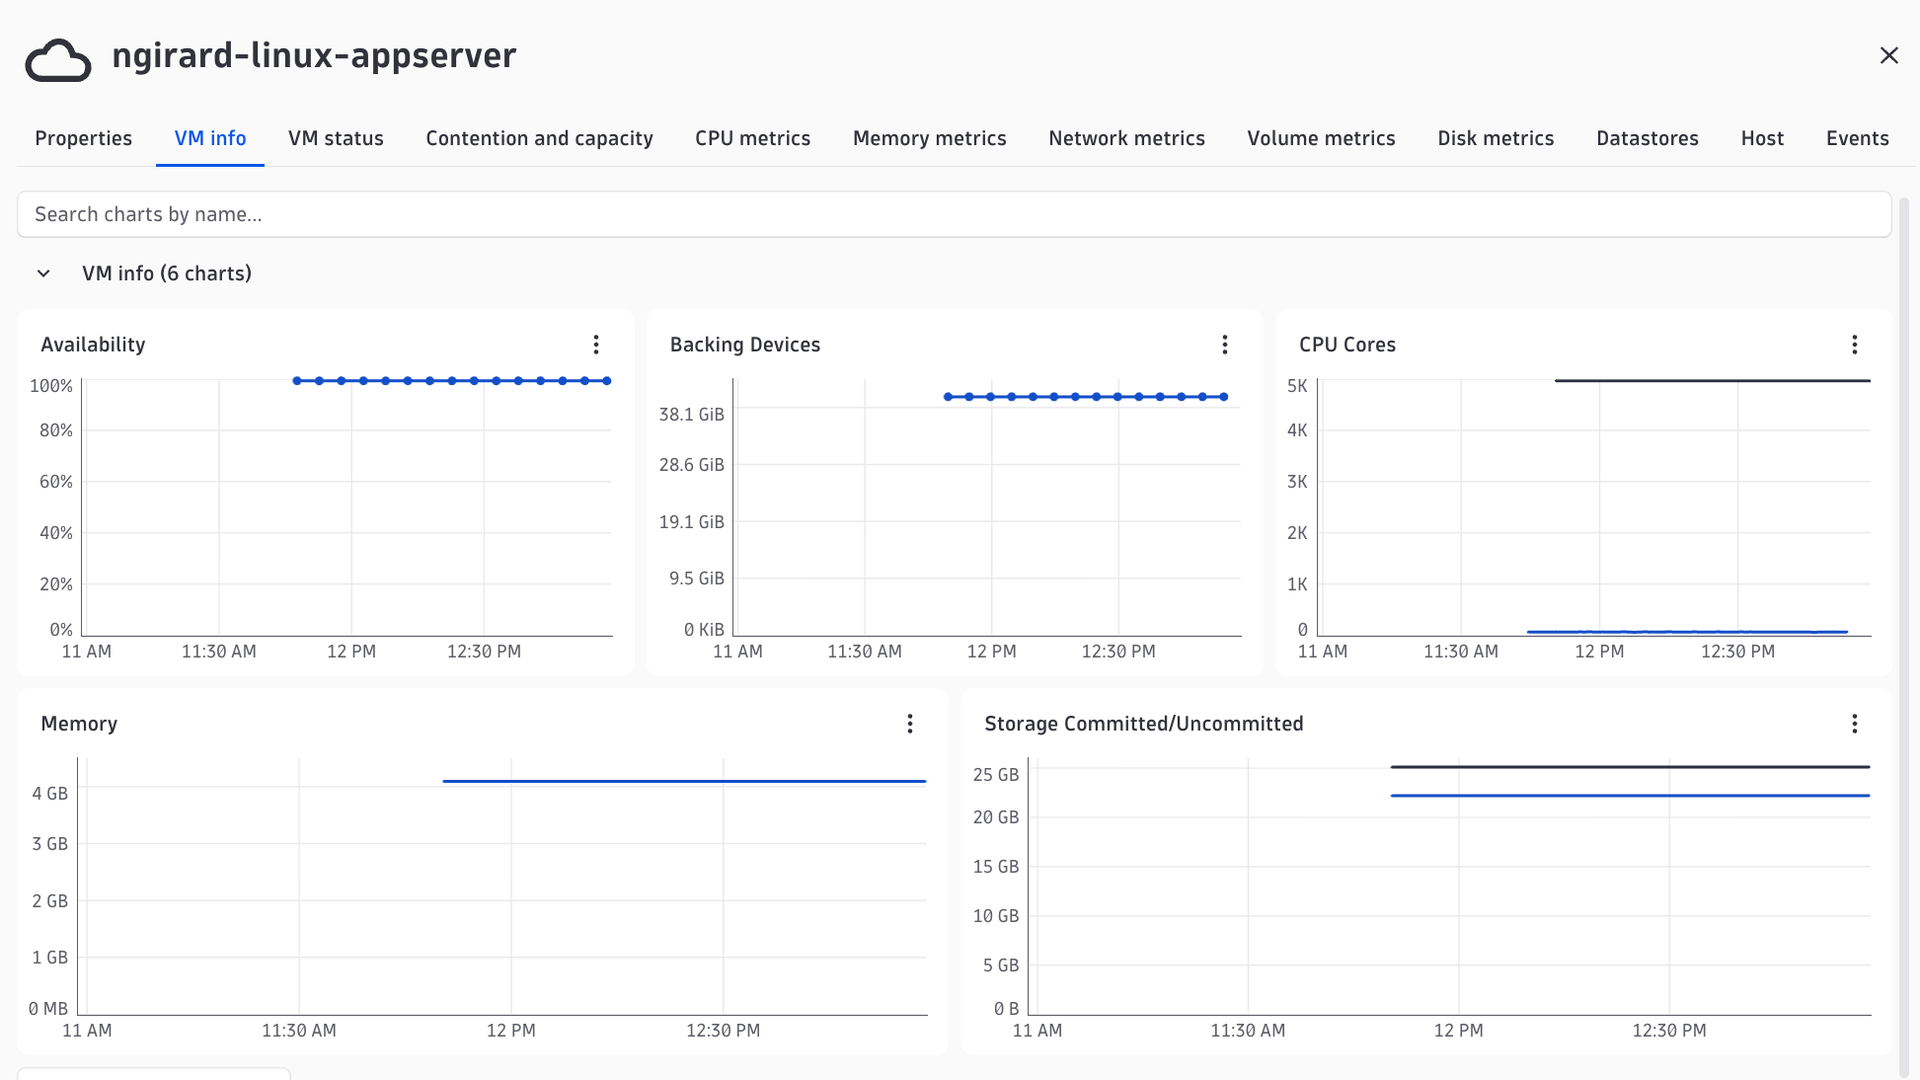This screenshot has width=1920, height=1080.
Task: Click the last data point on Backing Devices line
Action: point(1224,397)
